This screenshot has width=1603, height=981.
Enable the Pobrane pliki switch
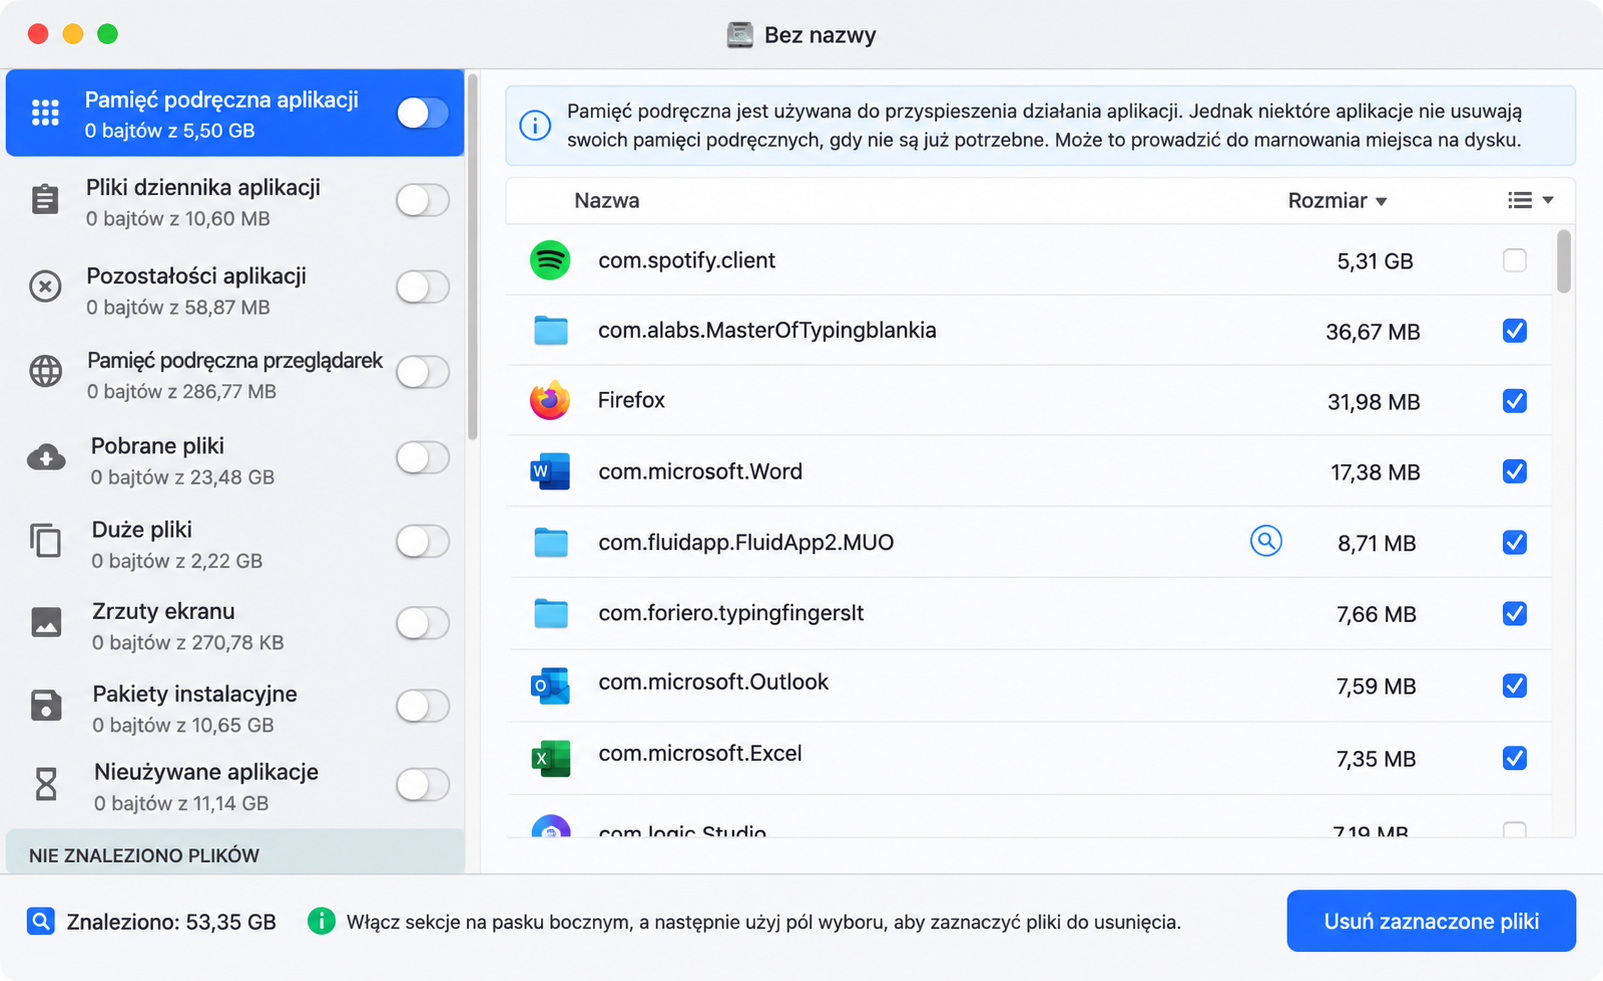pos(422,458)
